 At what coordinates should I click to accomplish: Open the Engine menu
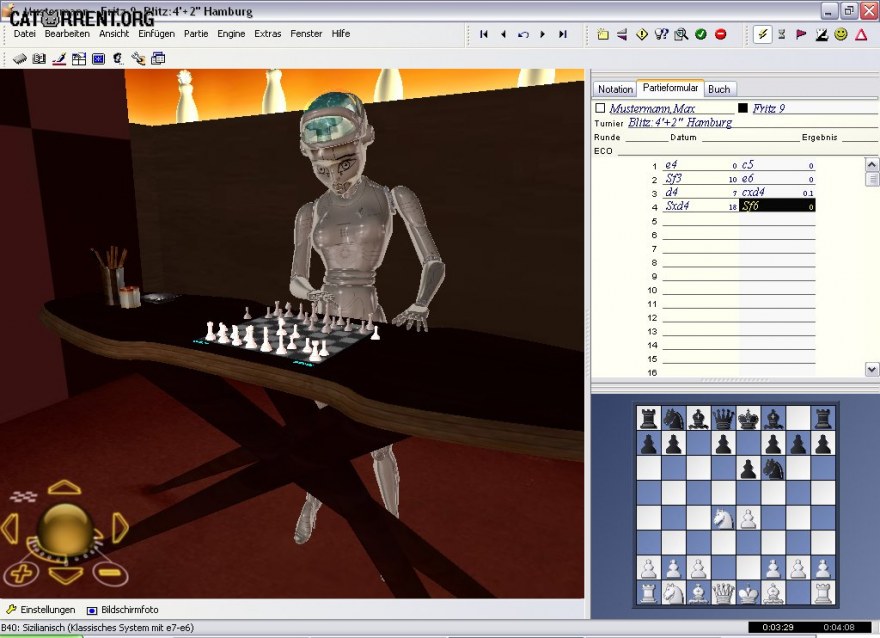click(231, 34)
